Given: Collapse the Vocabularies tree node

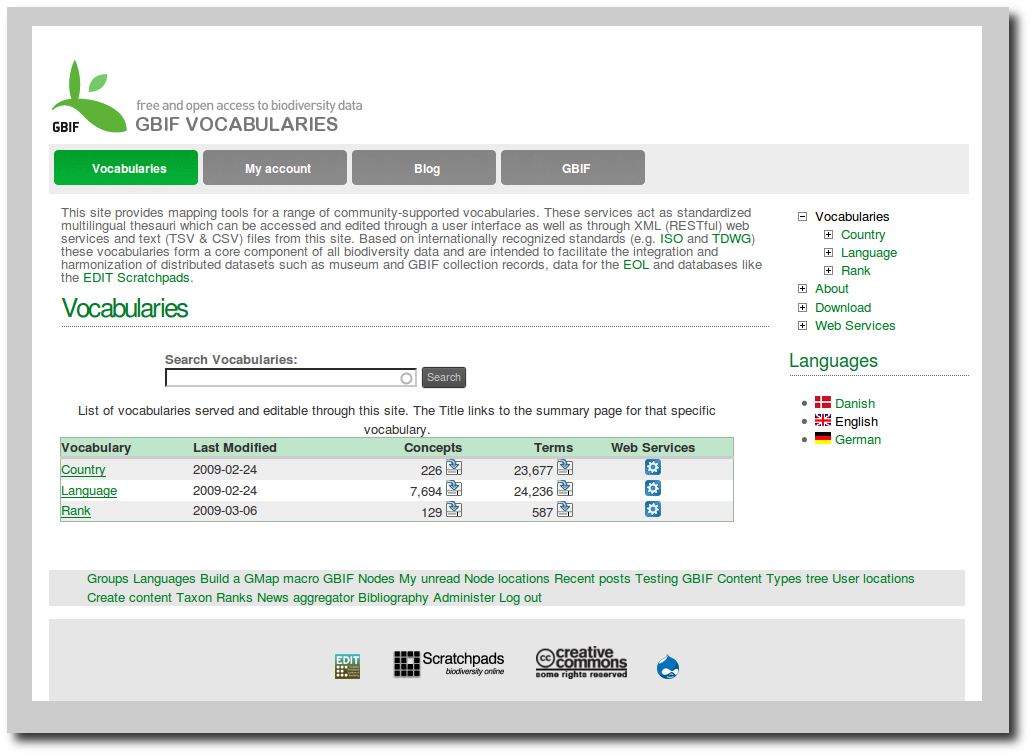Looking at the screenshot, I should click(x=802, y=216).
